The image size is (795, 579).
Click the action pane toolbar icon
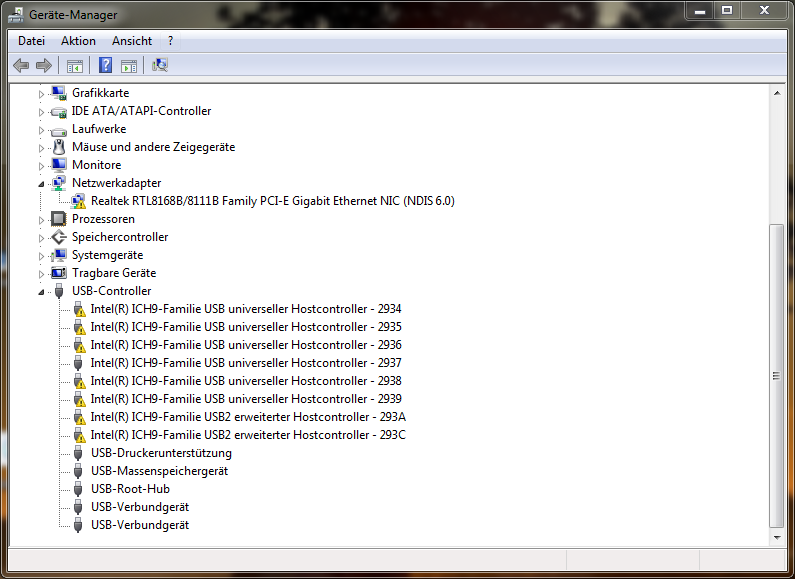[x=129, y=65]
